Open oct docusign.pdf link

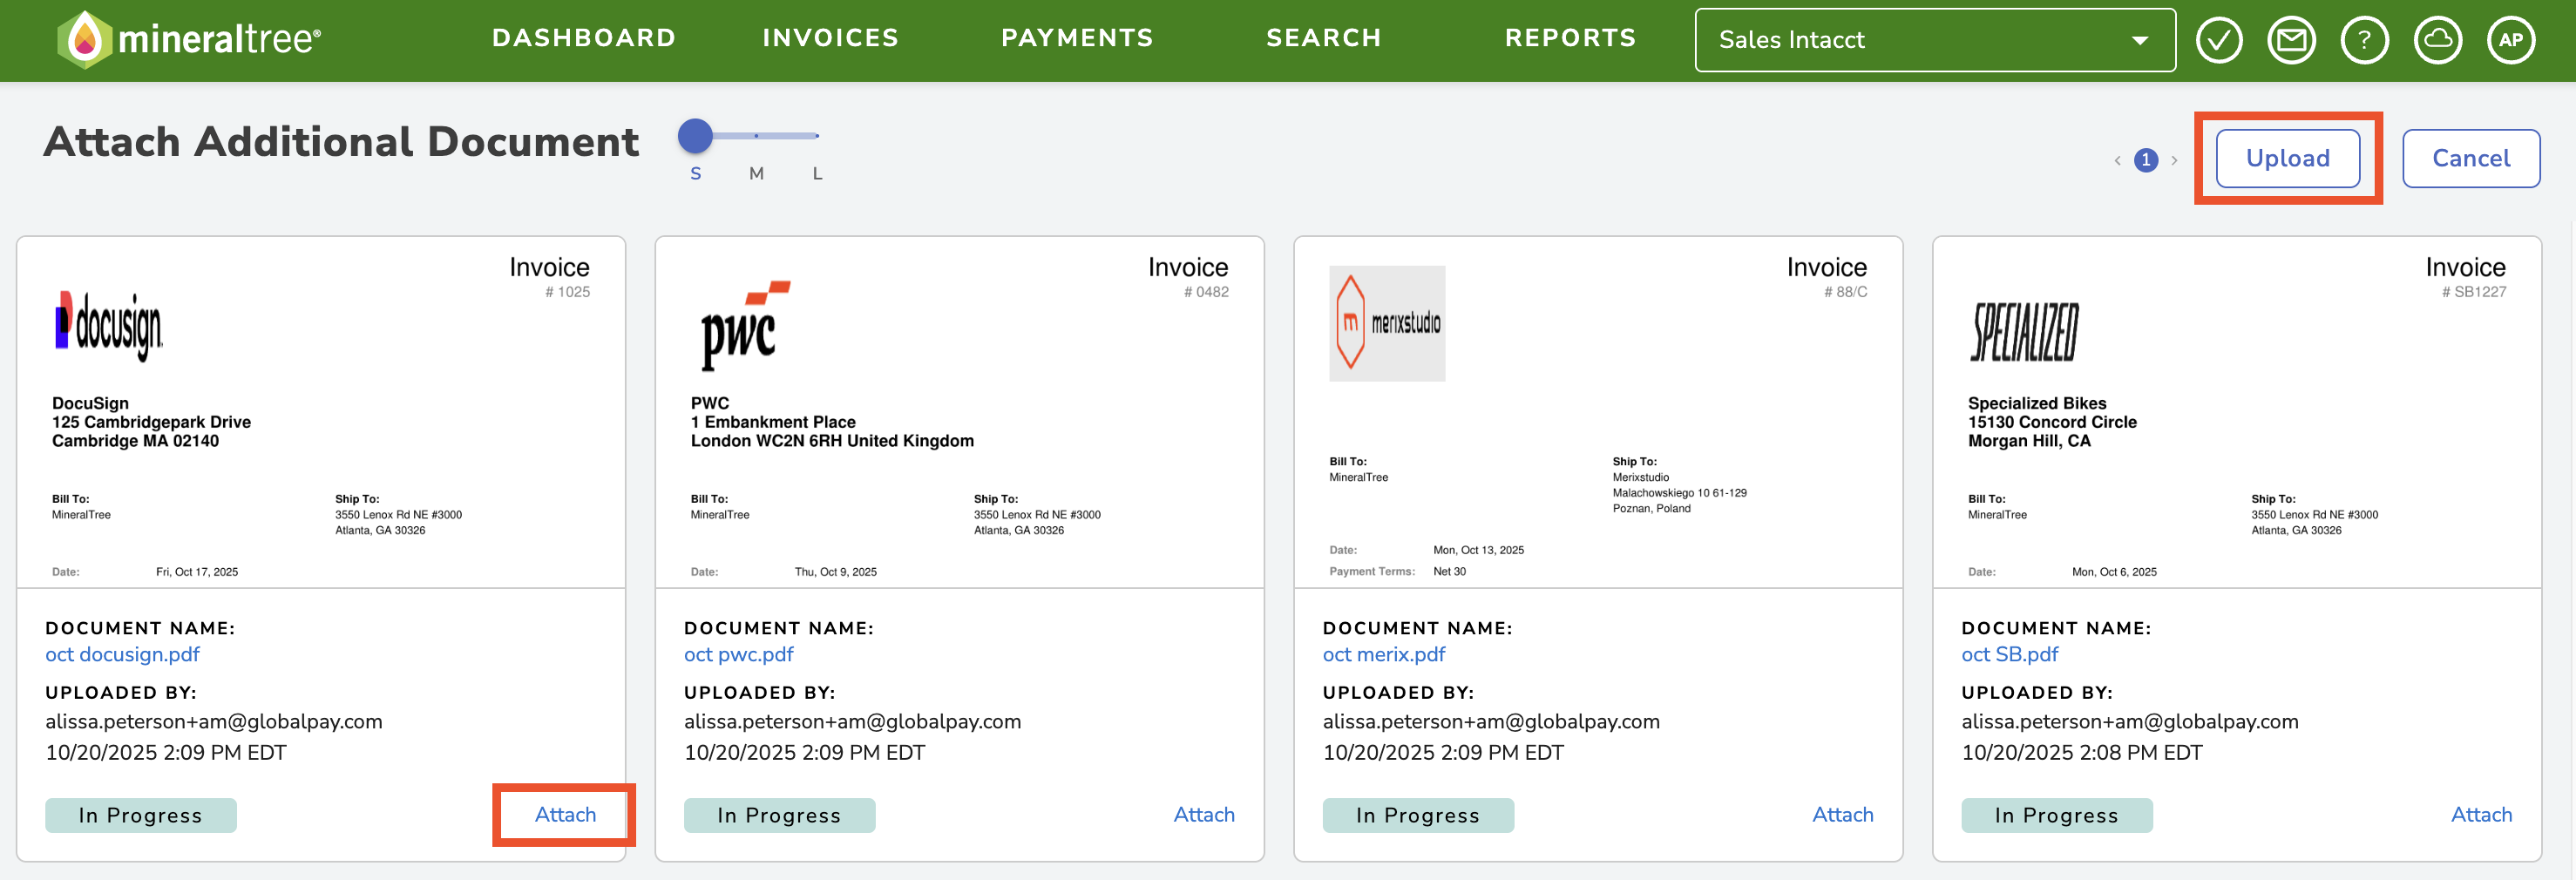click(122, 654)
